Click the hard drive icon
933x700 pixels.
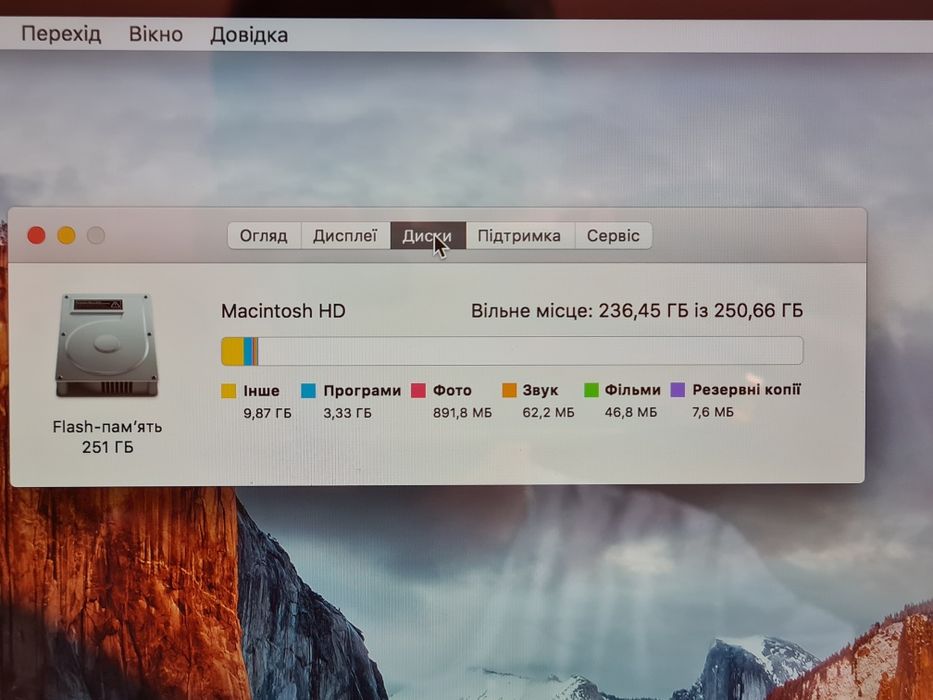click(107, 346)
